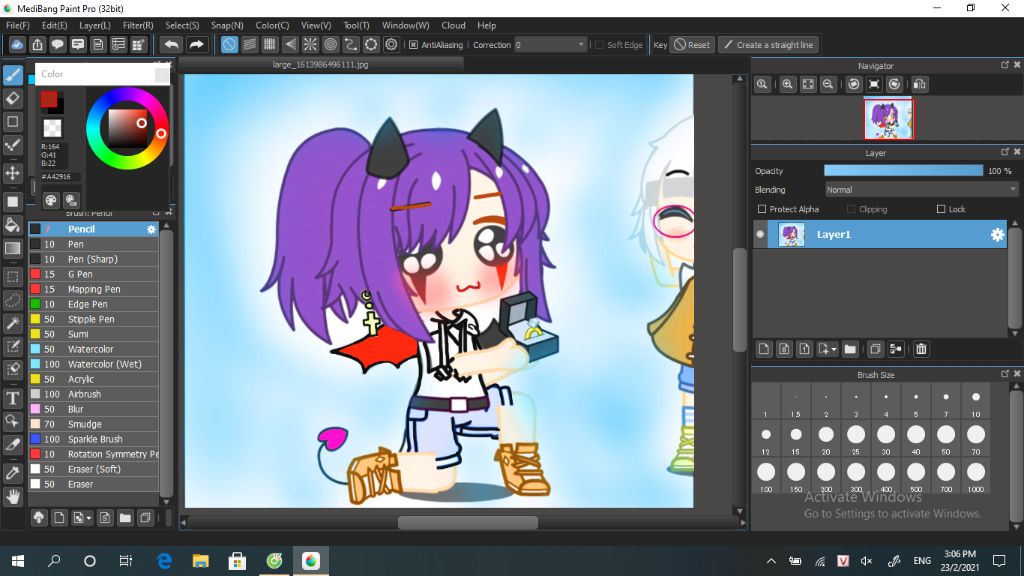The height and width of the screenshot is (576, 1024).
Task: Select the Bucket fill tool
Action: point(12,225)
